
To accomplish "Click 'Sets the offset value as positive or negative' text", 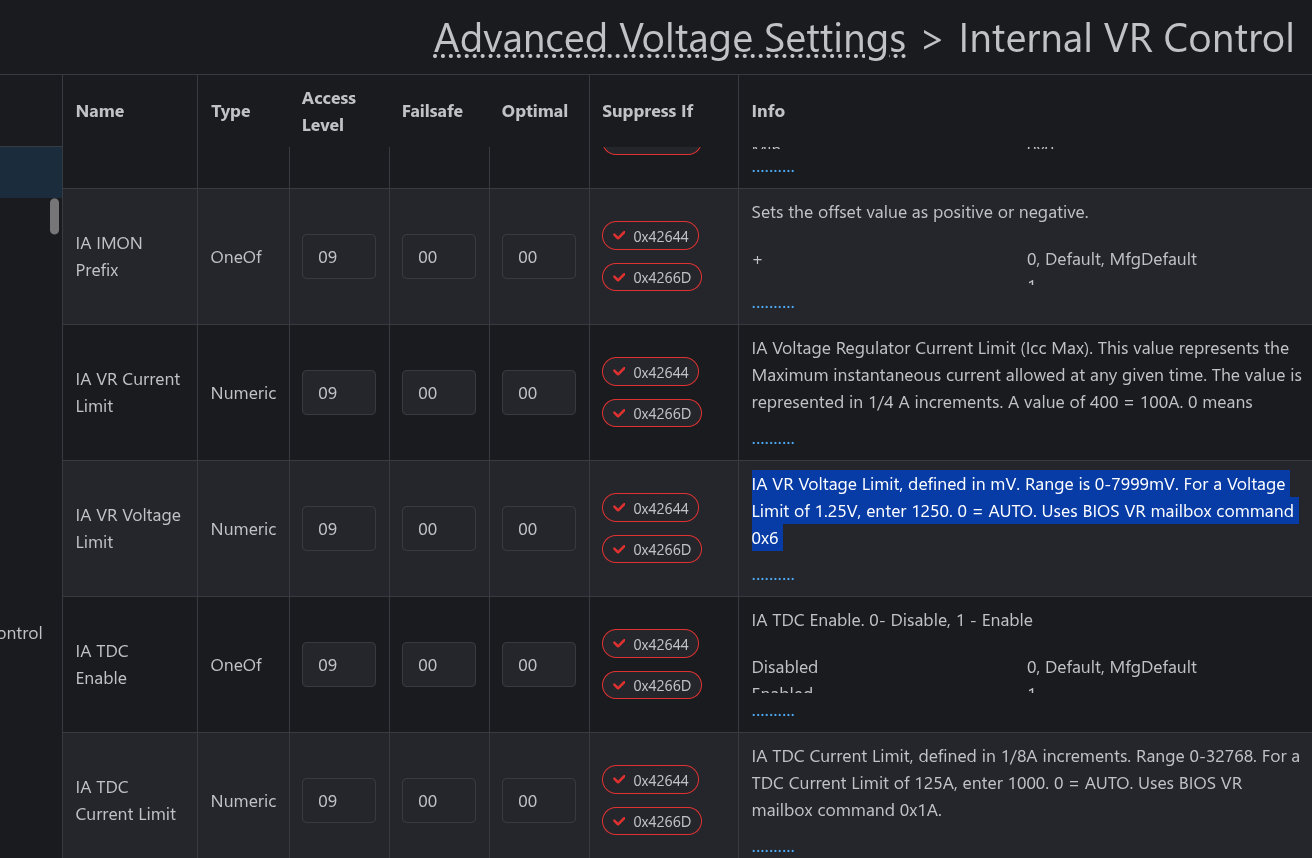I will [x=920, y=212].
